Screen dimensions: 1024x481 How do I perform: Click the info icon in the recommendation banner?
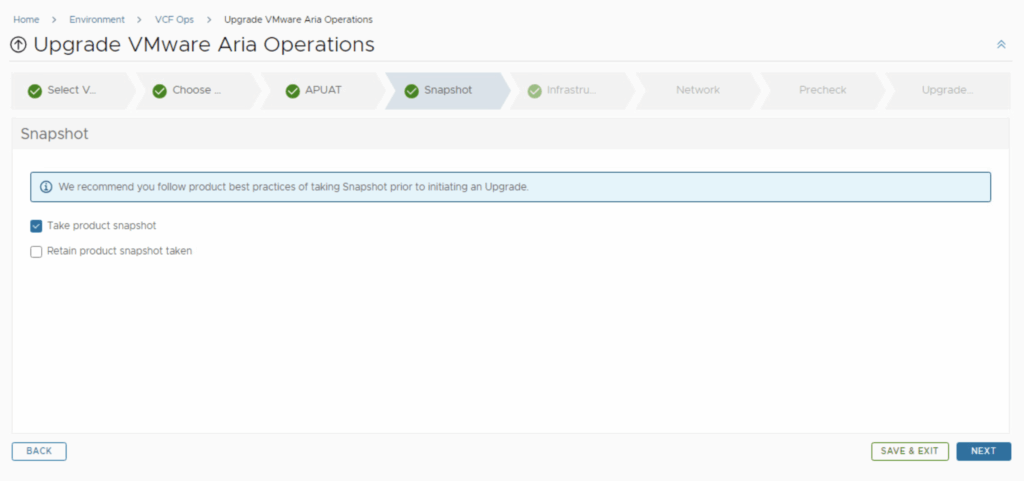pos(46,187)
